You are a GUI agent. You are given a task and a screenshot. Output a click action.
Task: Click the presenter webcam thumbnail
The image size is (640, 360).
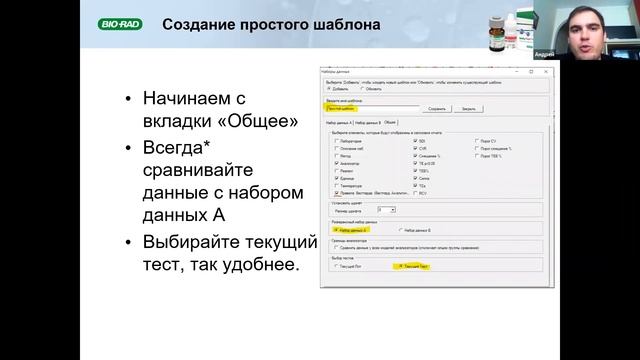point(587,30)
